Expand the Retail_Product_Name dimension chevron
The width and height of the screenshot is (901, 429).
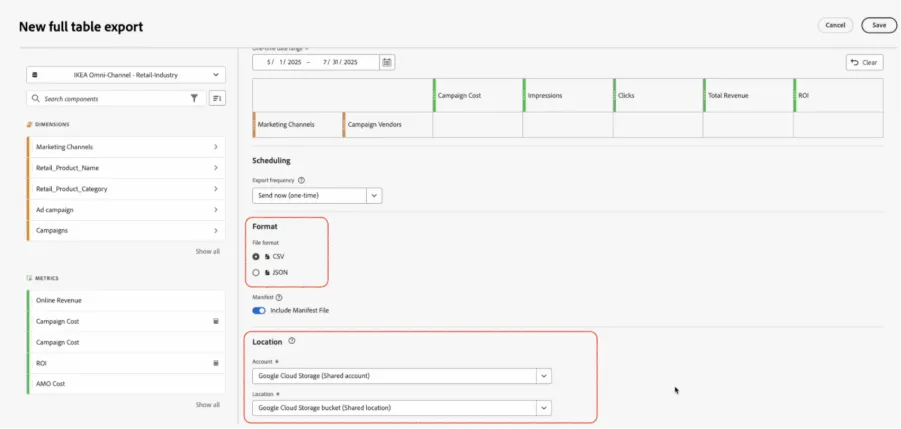pyautogui.click(x=216, y=168)
